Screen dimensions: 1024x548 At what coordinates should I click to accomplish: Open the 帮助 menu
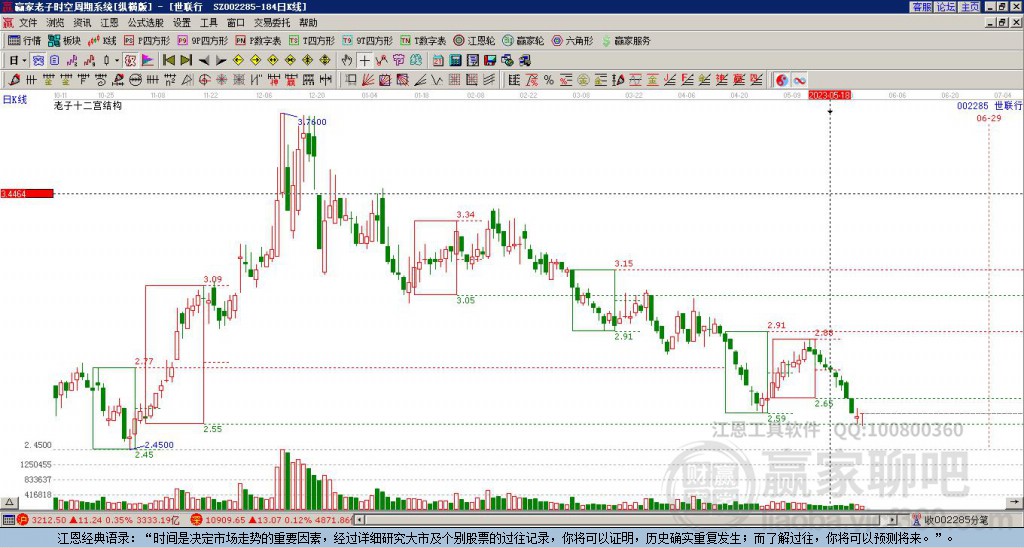click(308, 23)
